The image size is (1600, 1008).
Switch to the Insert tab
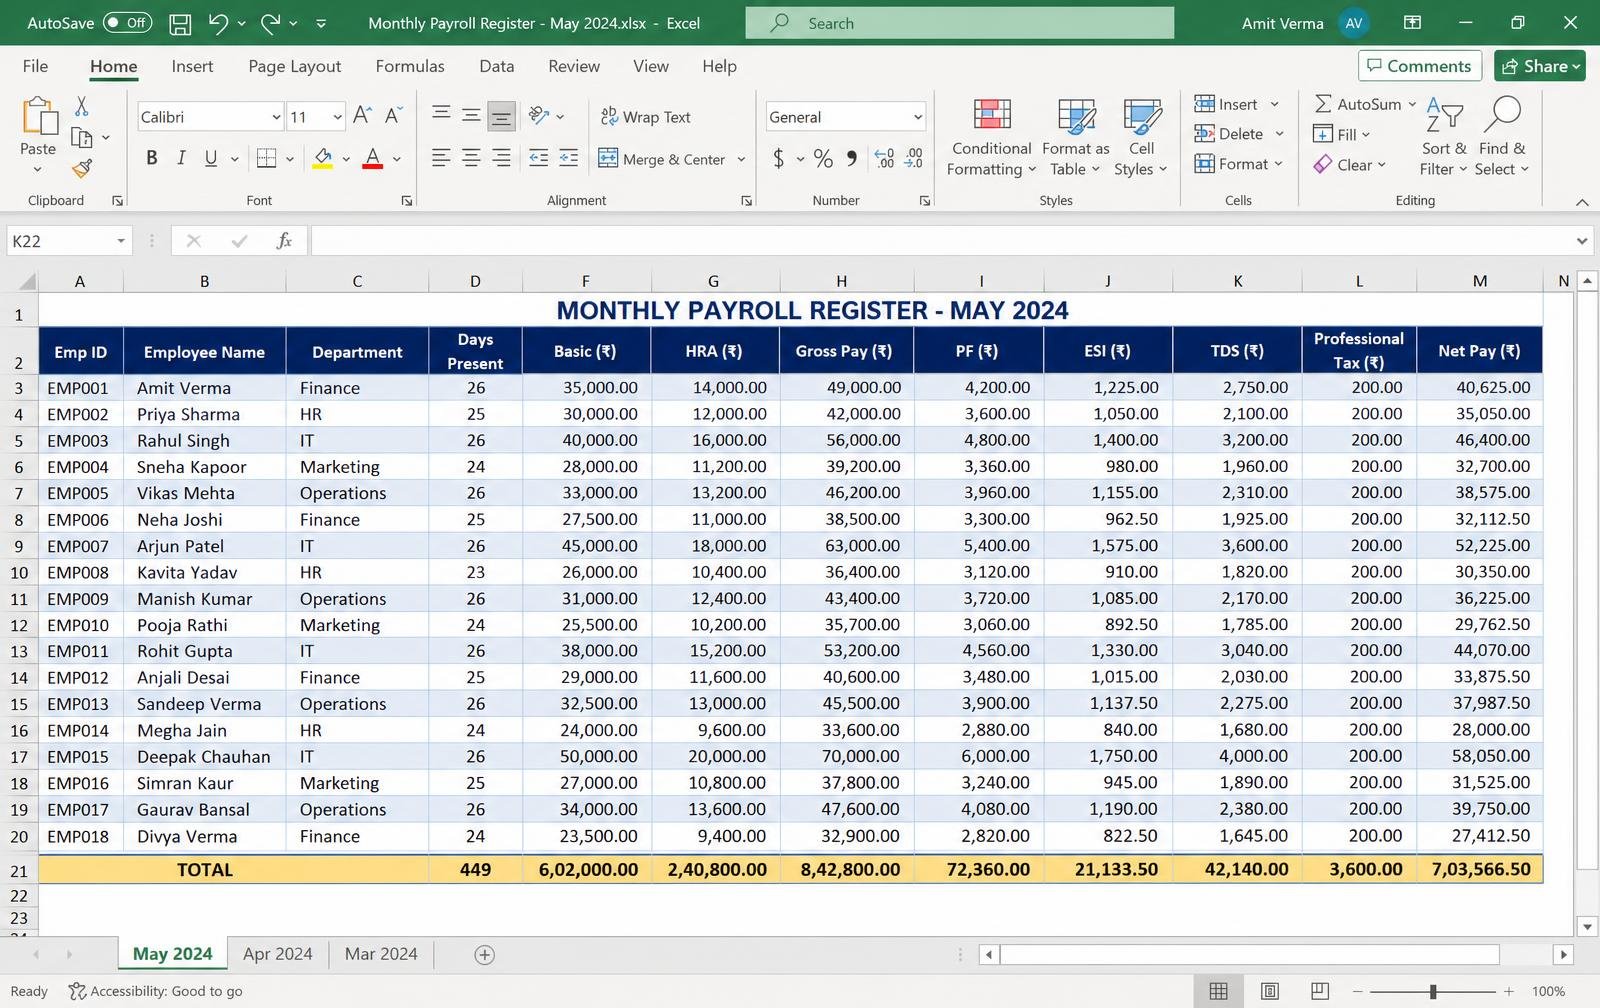(192, 66)
